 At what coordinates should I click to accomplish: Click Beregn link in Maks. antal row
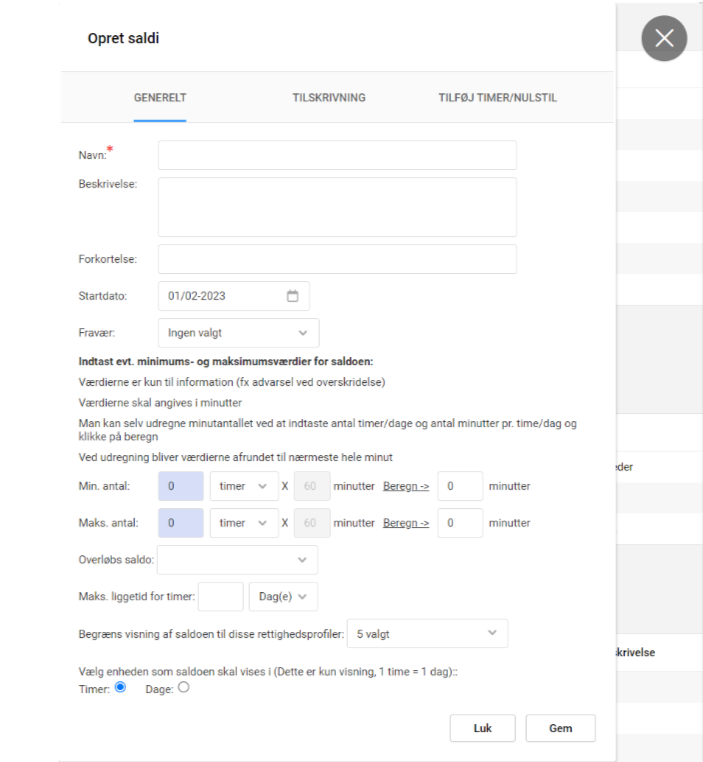(405, 522)
